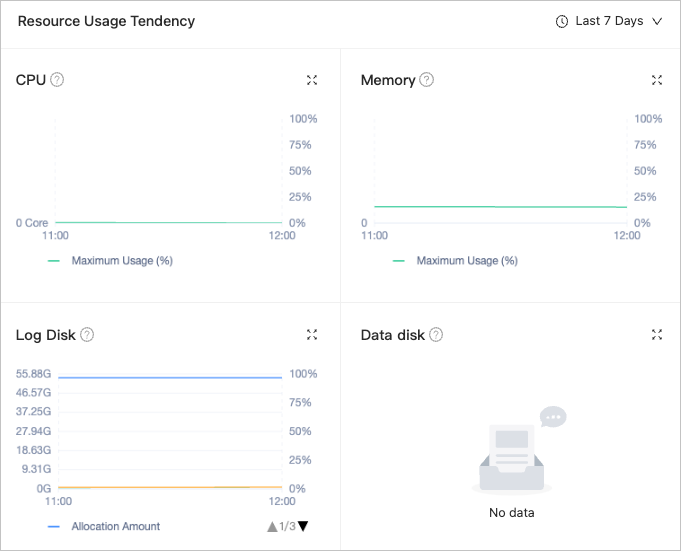Click the clock icon beside Last 7 Days
Screen dimensions: 681x551
click(562, 21)
